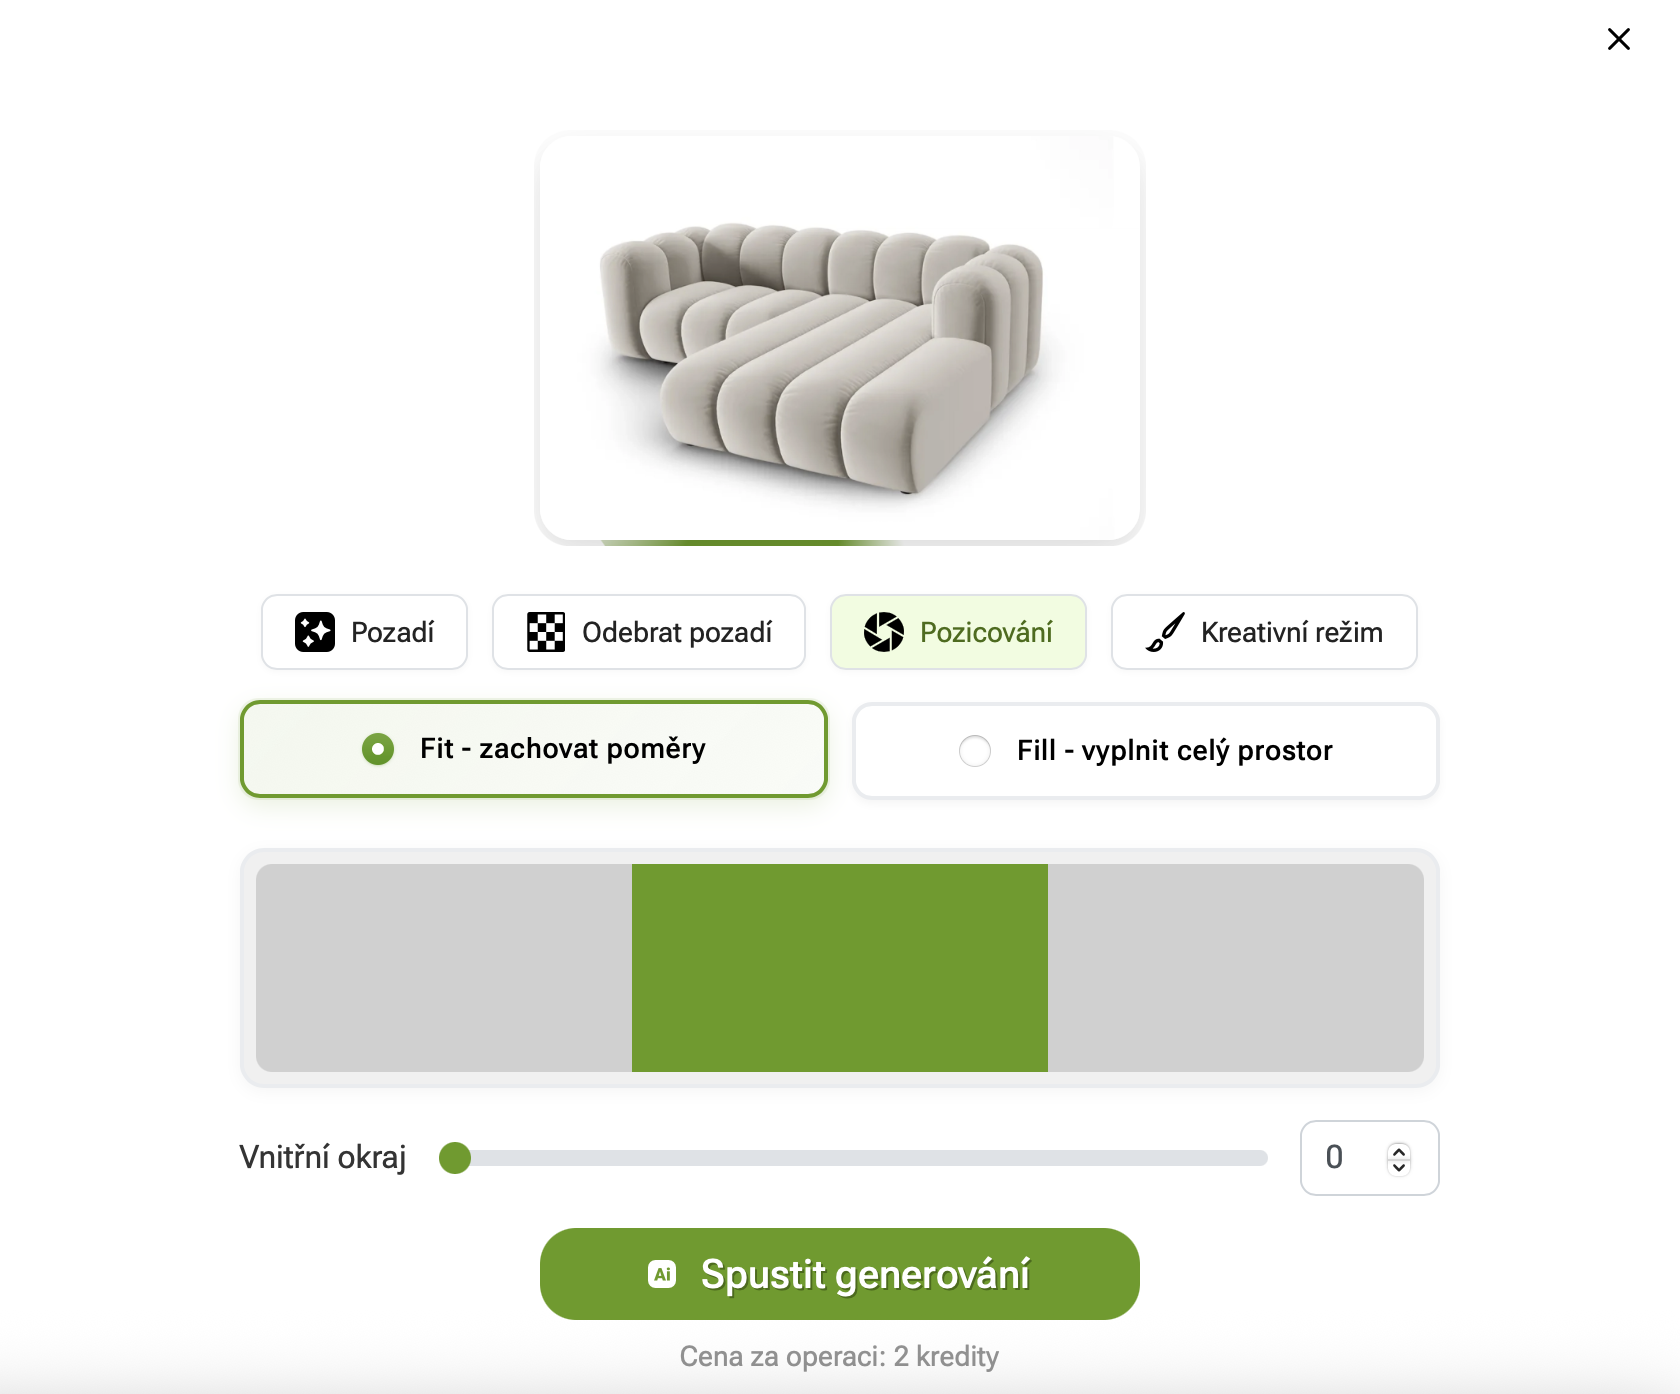Viewport: 1680px width, 1394px height.
Task: Click the right gray area of positioning preview
Action: click(x=1236, y=968)
